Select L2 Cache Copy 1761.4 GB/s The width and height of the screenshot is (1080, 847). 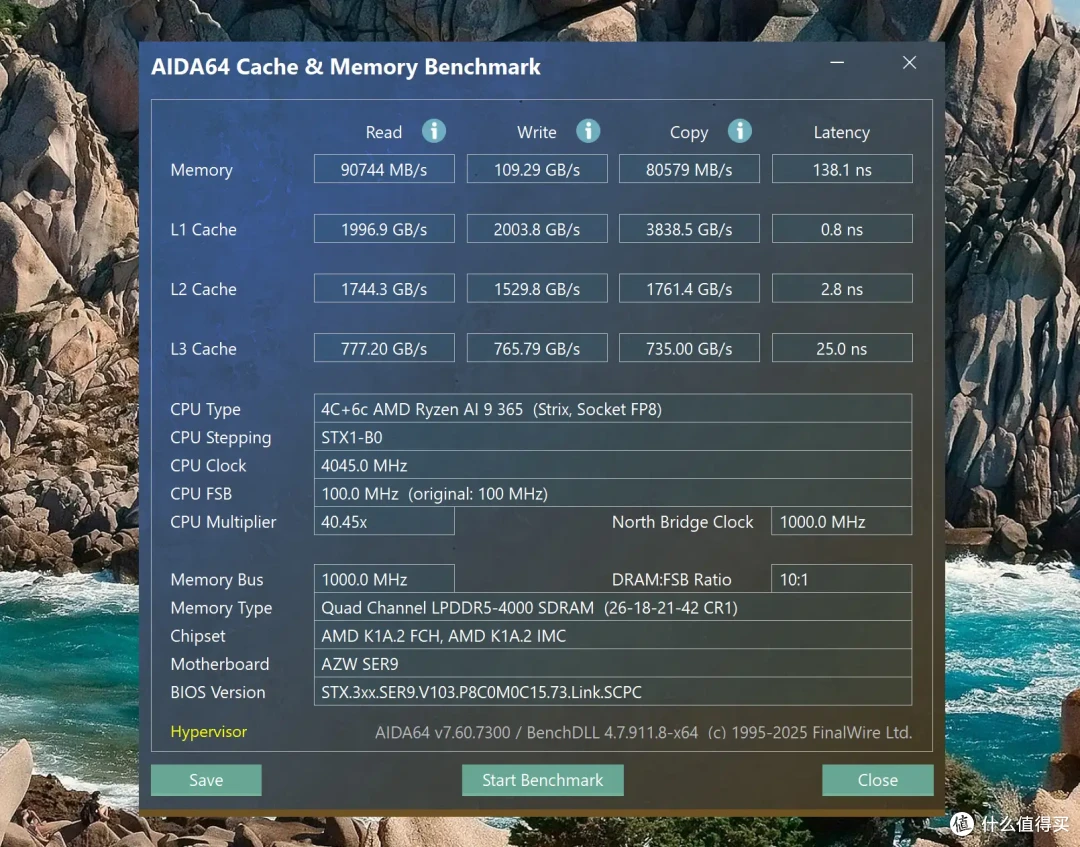click(x=689, y=289)
